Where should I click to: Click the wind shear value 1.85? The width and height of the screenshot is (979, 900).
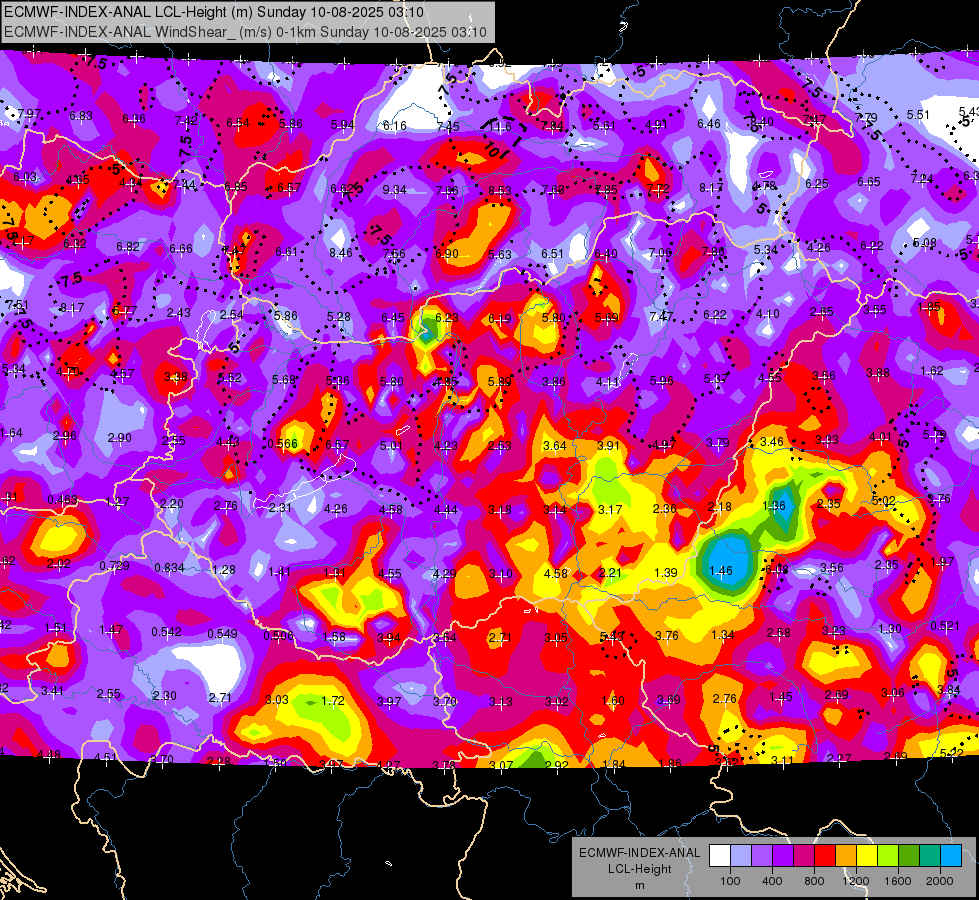tap(929, 307)
